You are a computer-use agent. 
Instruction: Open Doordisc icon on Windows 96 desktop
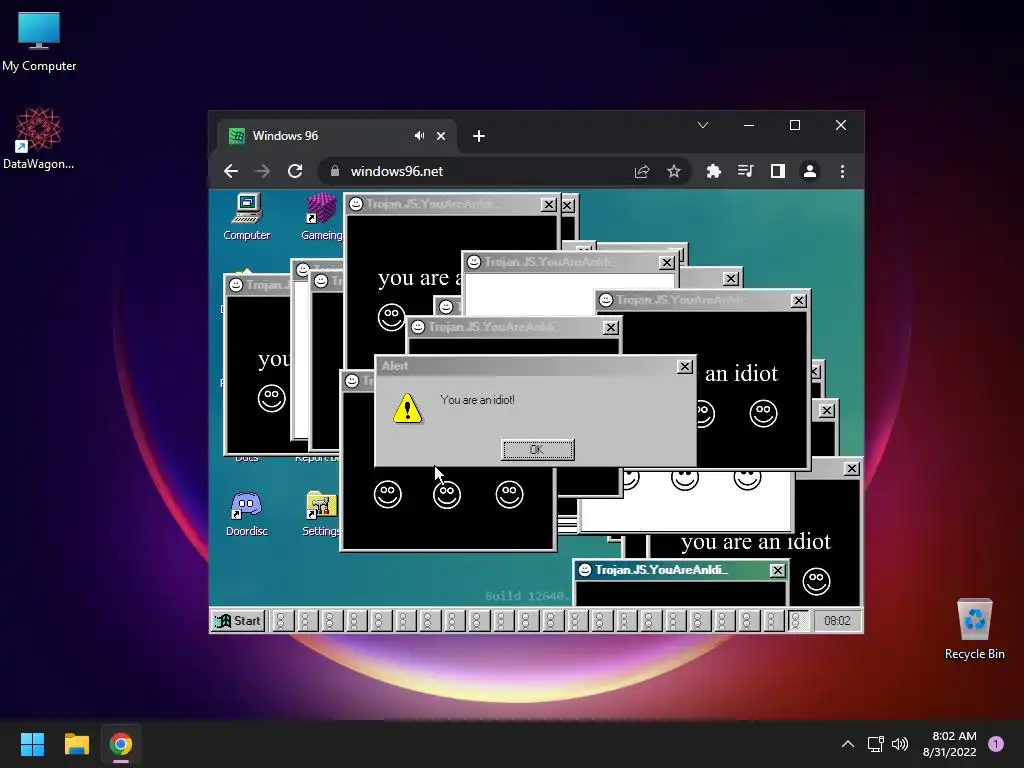coord(246,514)
